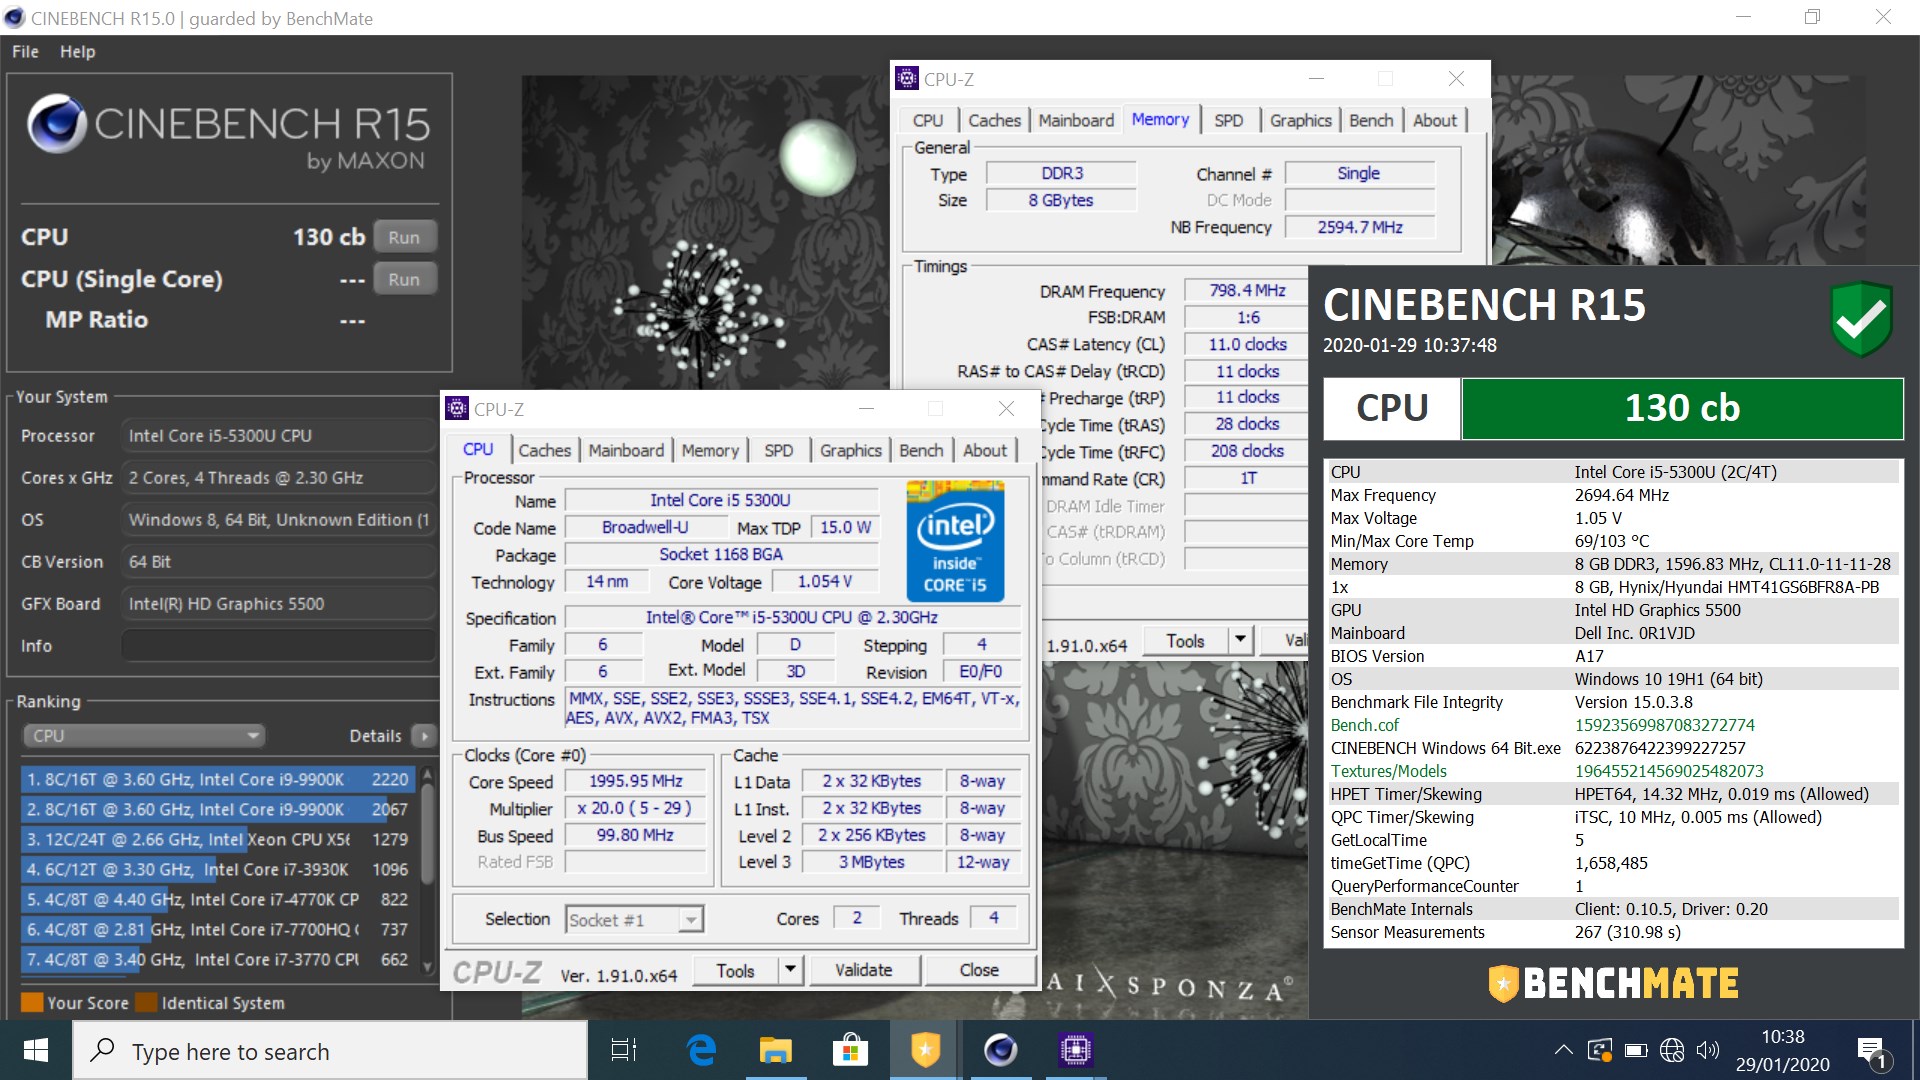Image resolution: width=1920 pixels, height=1080 pixels.
Task: Select CPU tab in Memory CPU-Z window
Action: tap(928, 120)
